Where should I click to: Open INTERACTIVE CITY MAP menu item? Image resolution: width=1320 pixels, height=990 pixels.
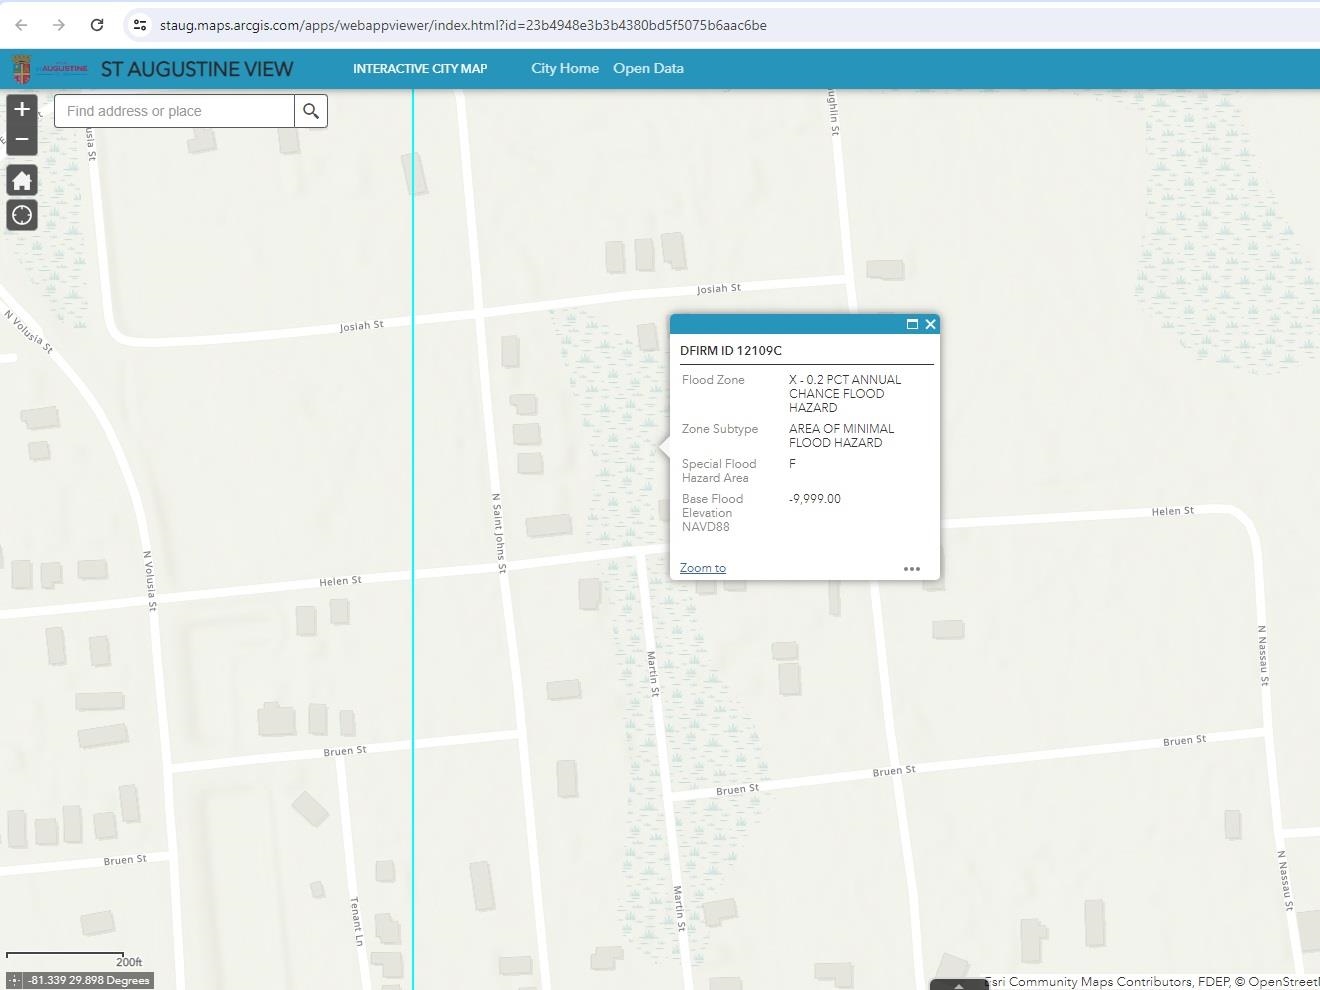point(420,69)
